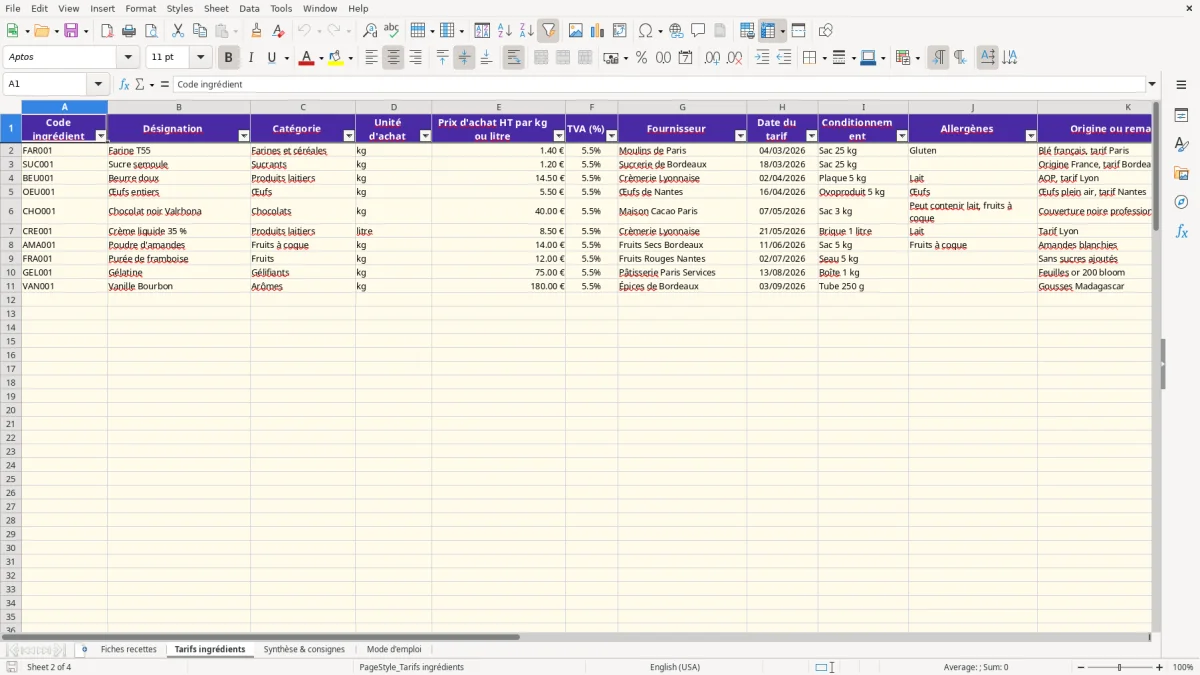Click the Insert Comment icon
The width and height of the screenshot is (1200, 675).
698,31
